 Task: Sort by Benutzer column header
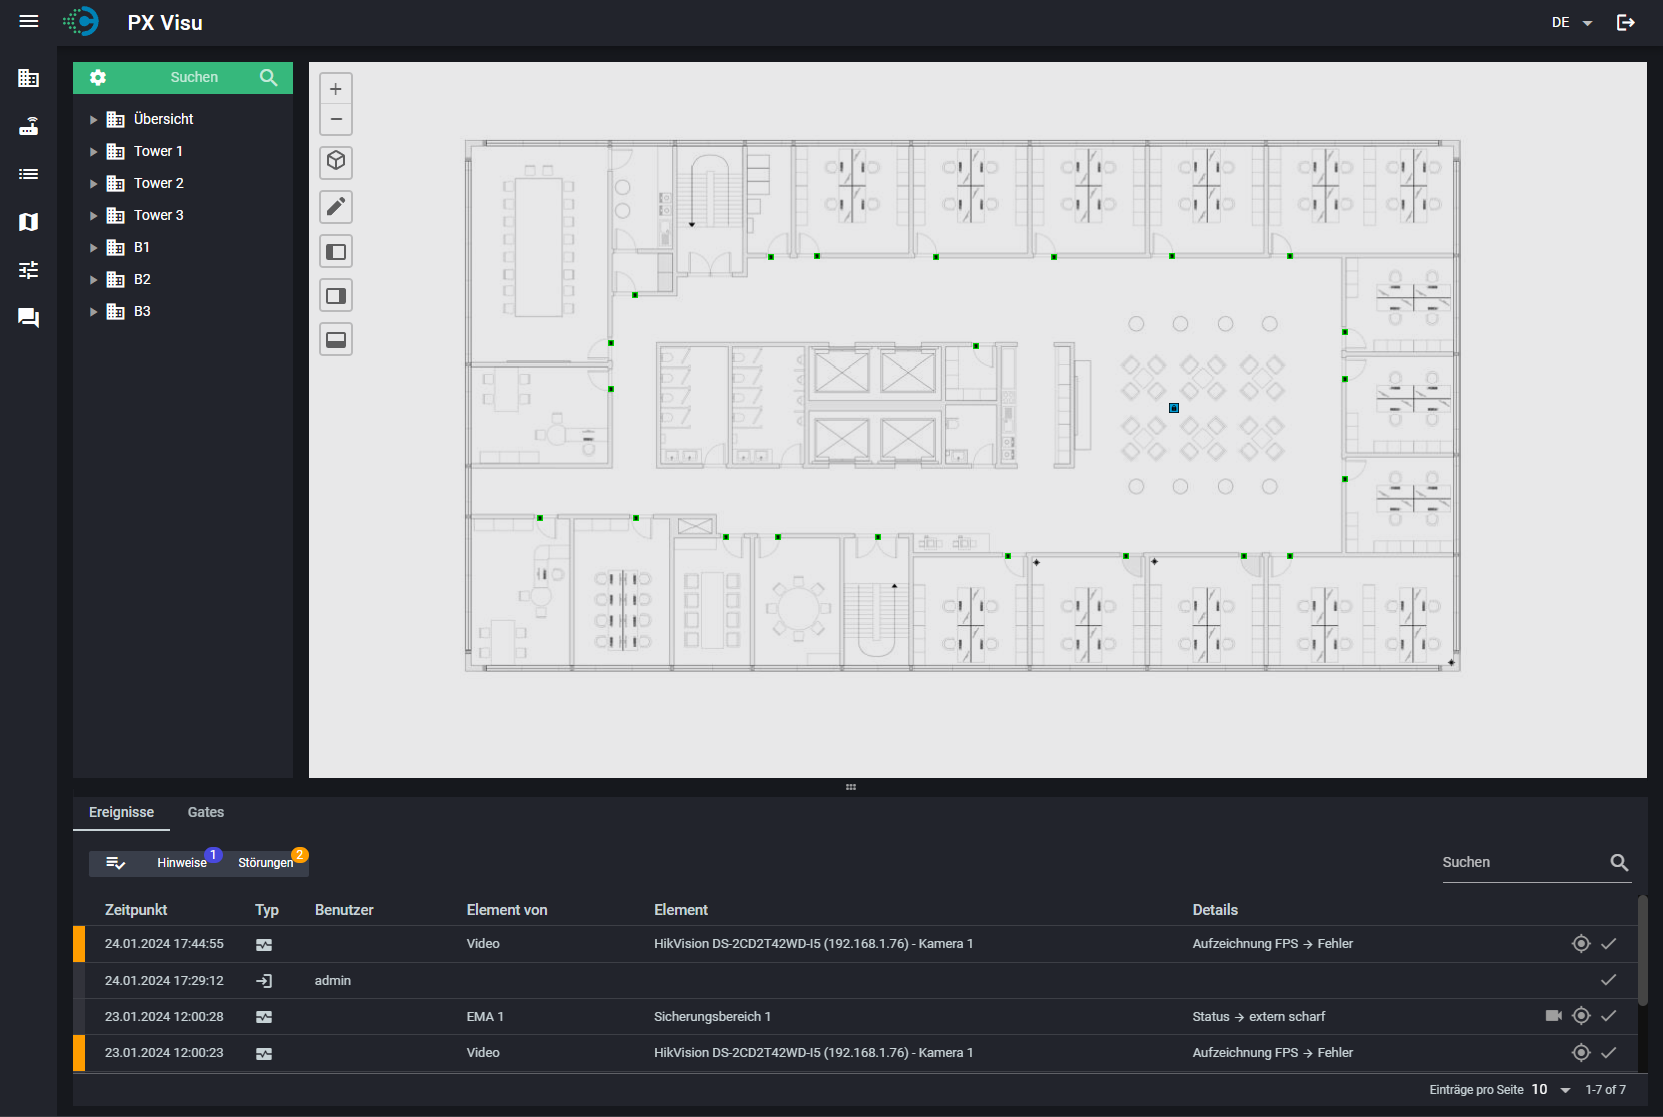pos(344,910)
